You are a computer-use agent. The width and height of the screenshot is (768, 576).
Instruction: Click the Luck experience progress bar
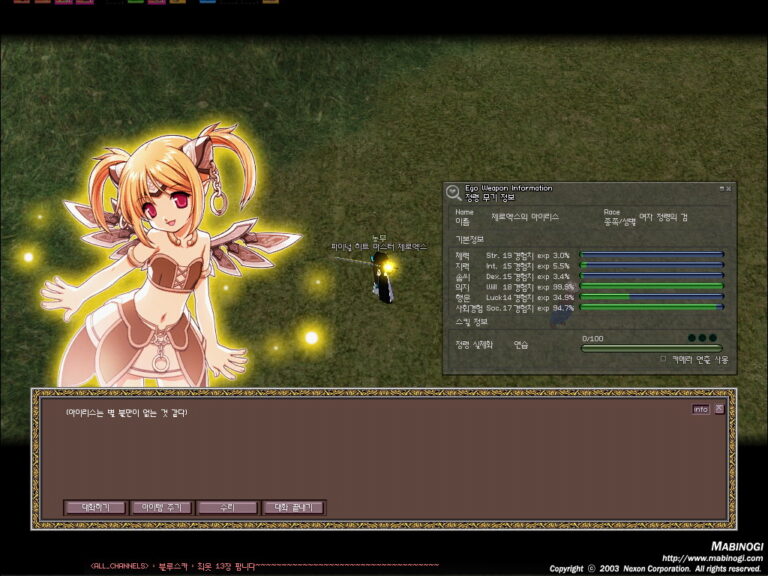651,296
